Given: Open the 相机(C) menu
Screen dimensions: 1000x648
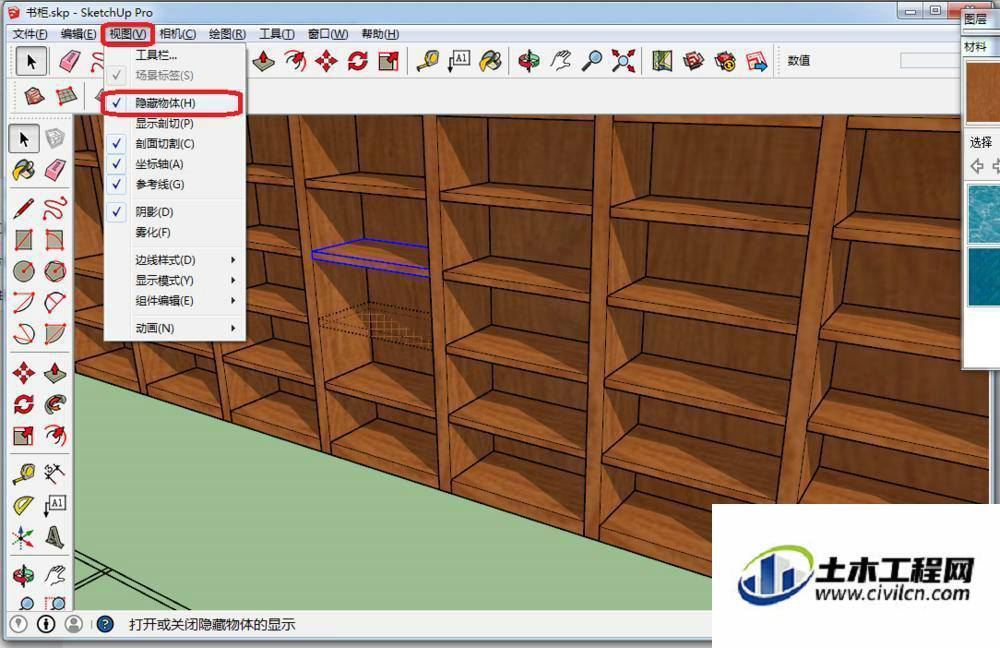Looking at the screenshot, I should coord(177,34).
